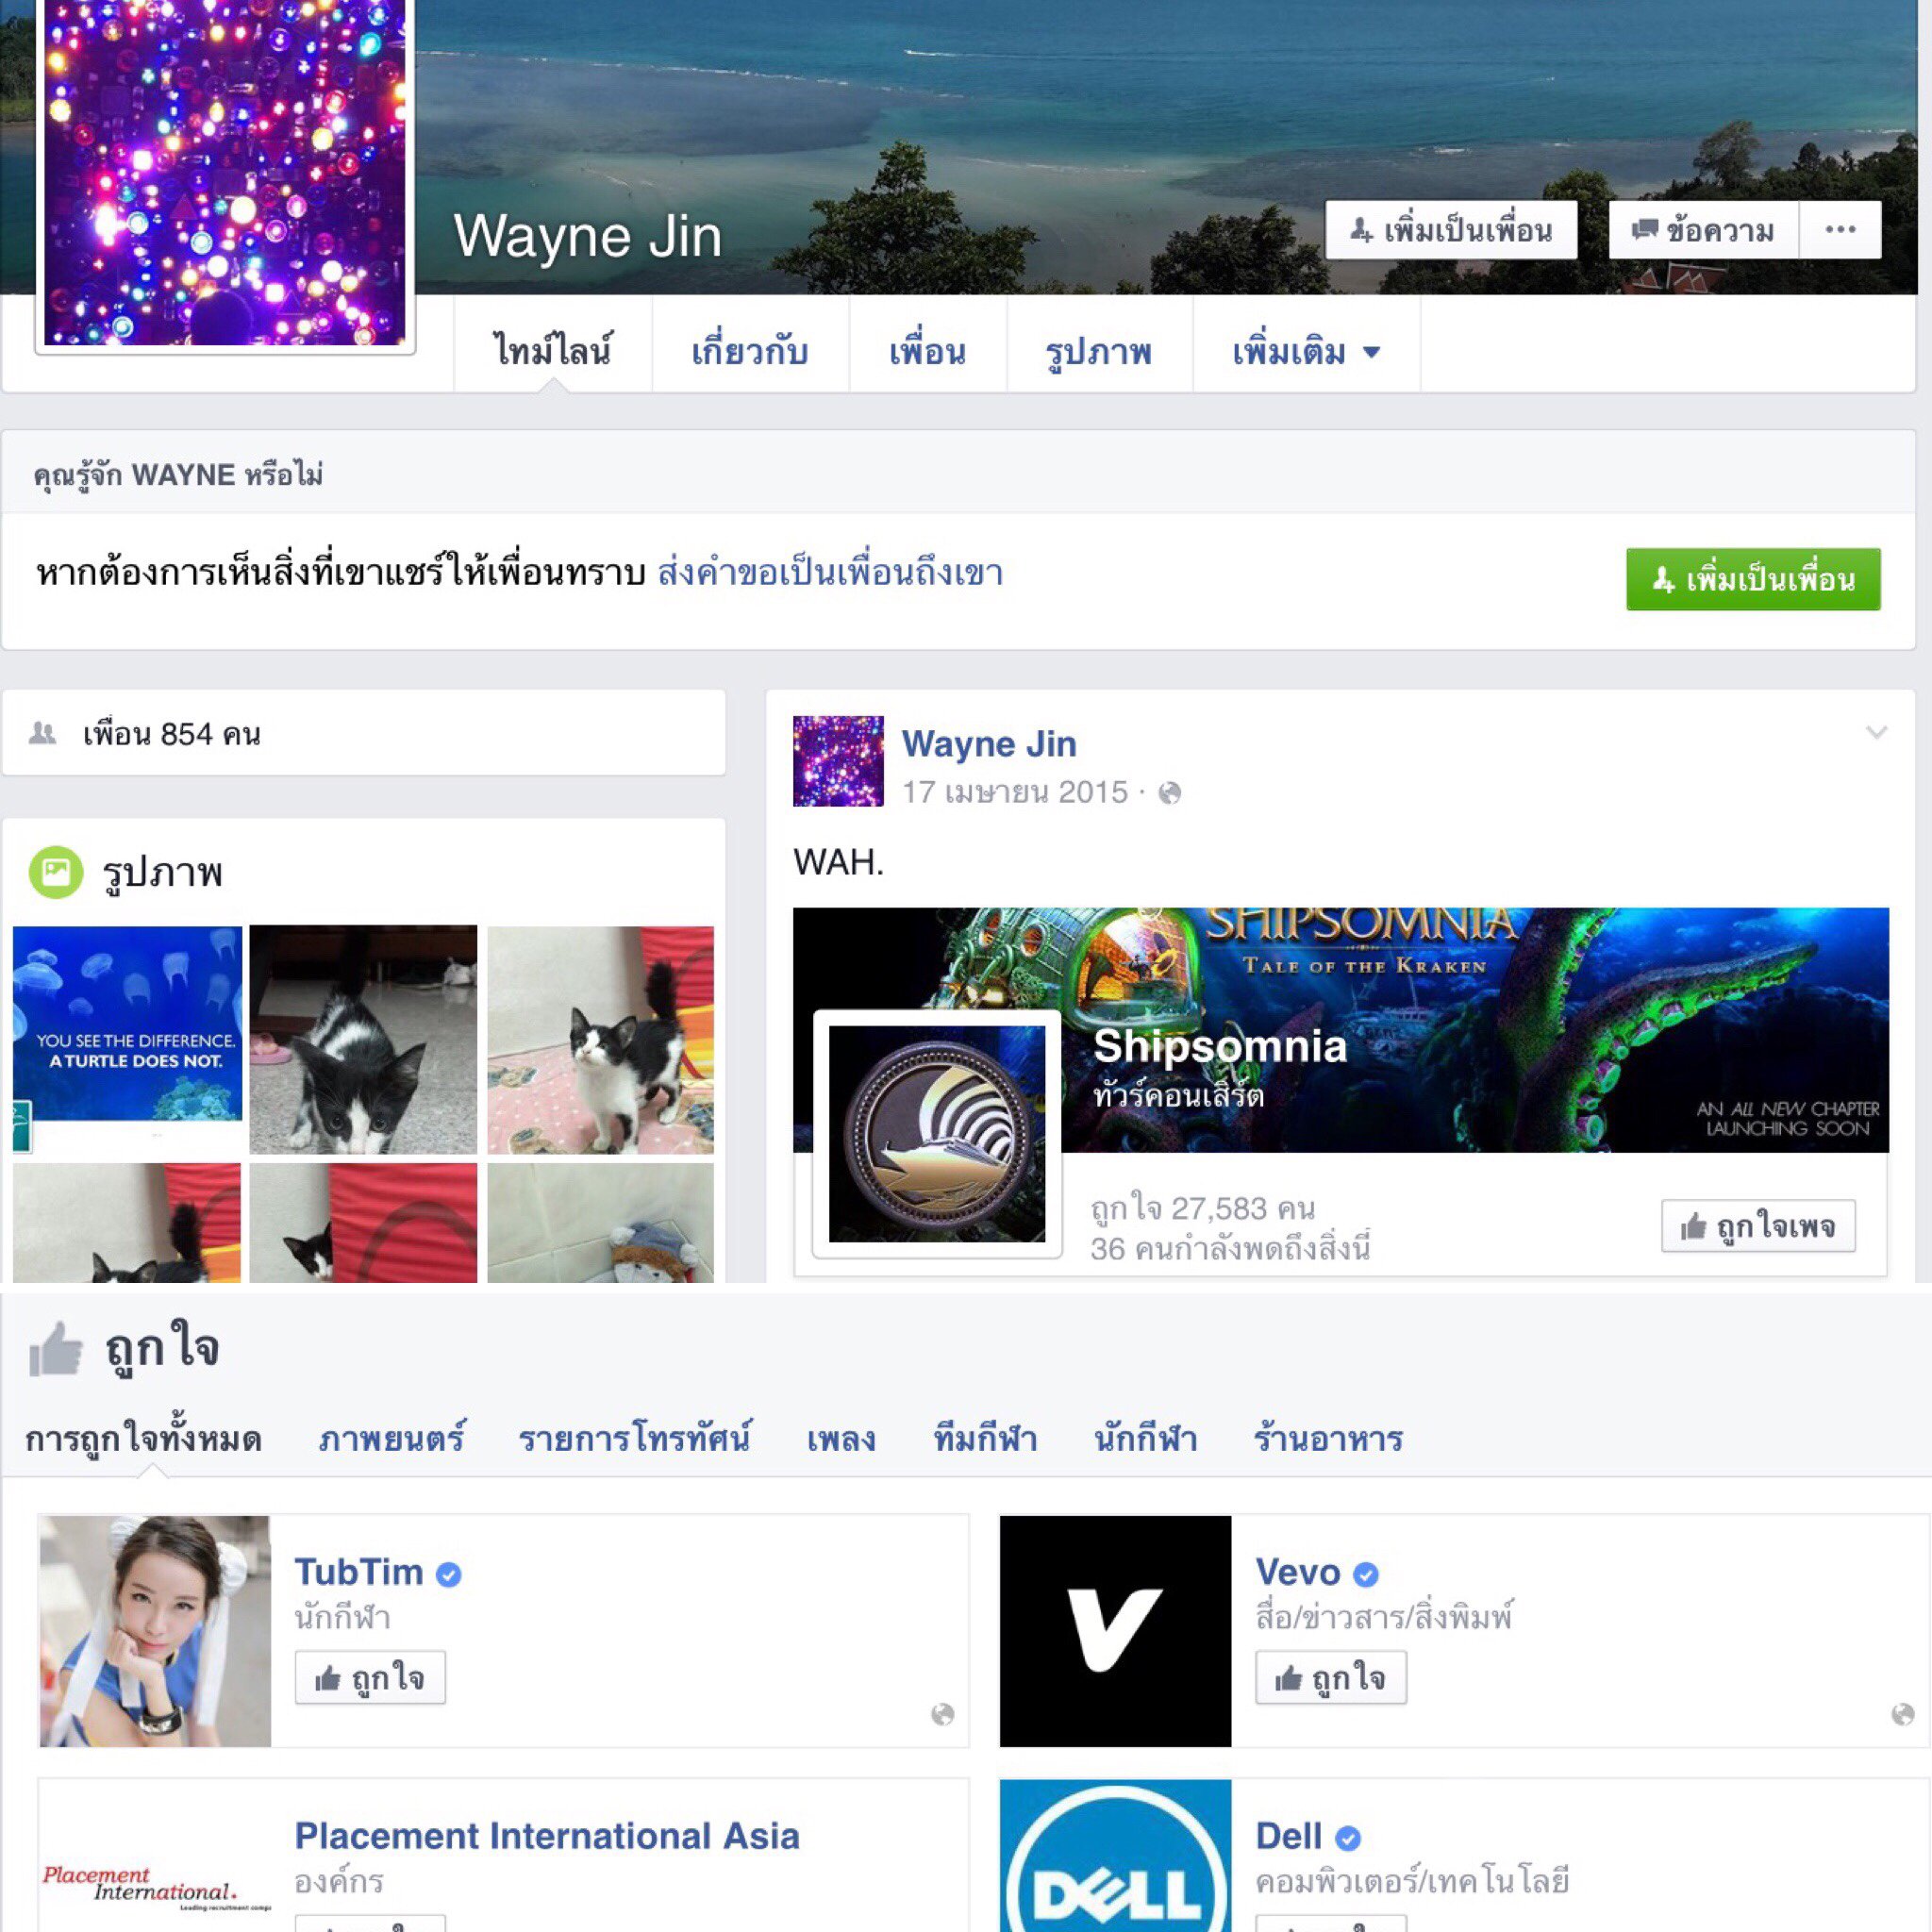1932x1932 pixels.
Task: Click the ข้อความ message button
Action: [x=1703, y=230]
